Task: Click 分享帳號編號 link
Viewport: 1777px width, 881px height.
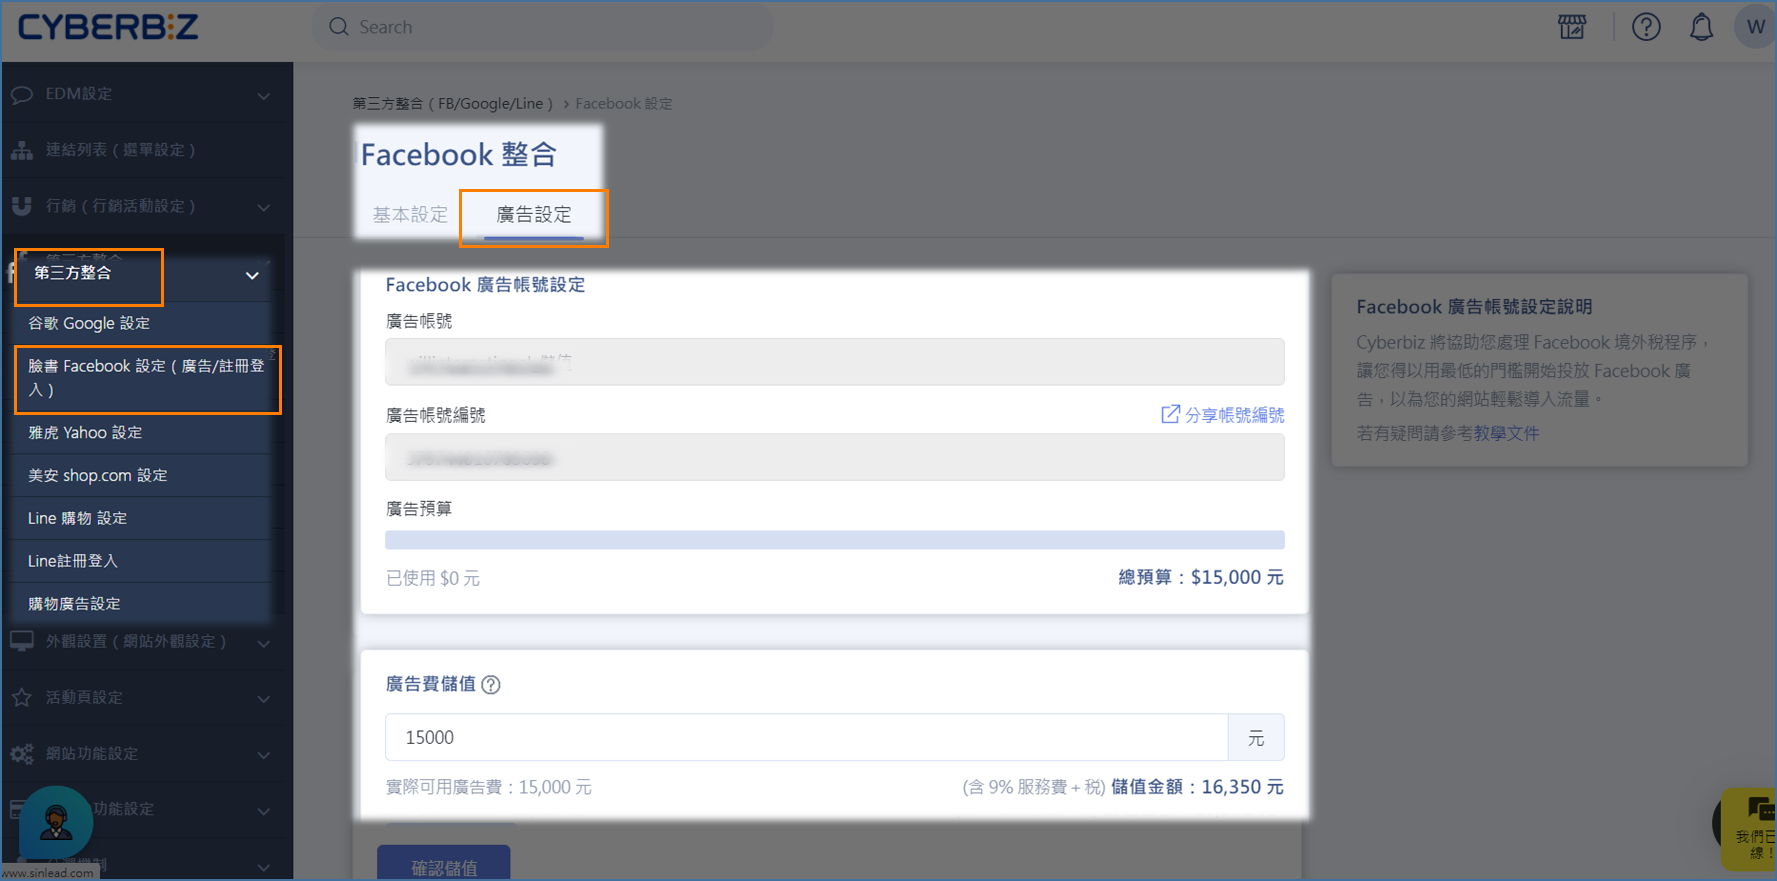Action: coord(1234,414)
